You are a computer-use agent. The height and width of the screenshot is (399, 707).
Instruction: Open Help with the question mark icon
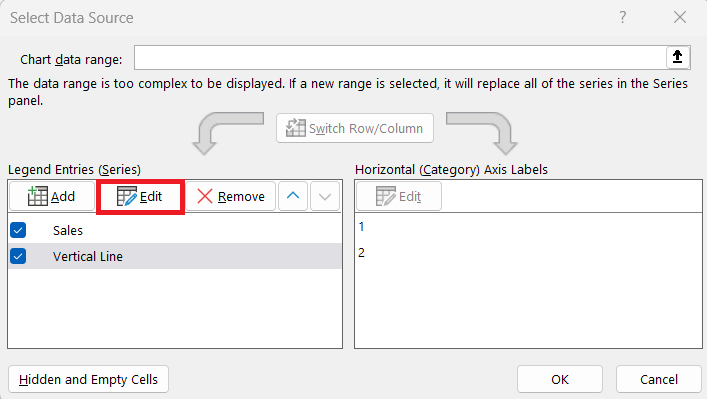click(x=622, y=18)
